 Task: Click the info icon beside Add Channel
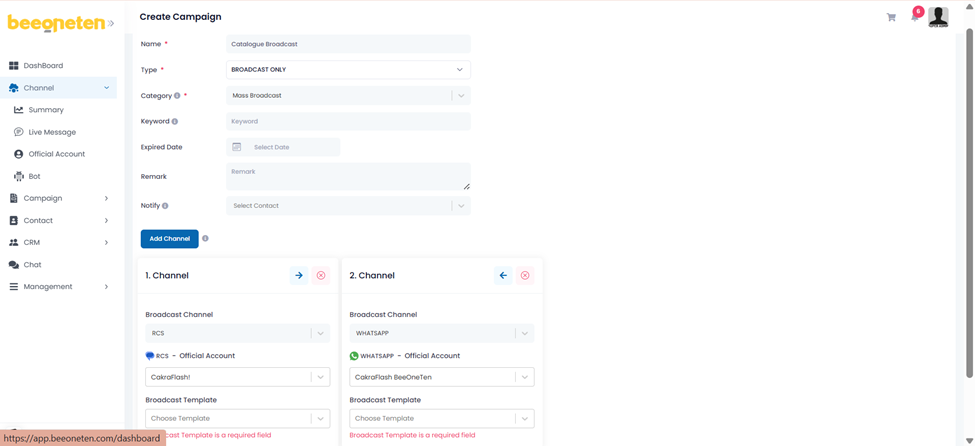[205, 239]
